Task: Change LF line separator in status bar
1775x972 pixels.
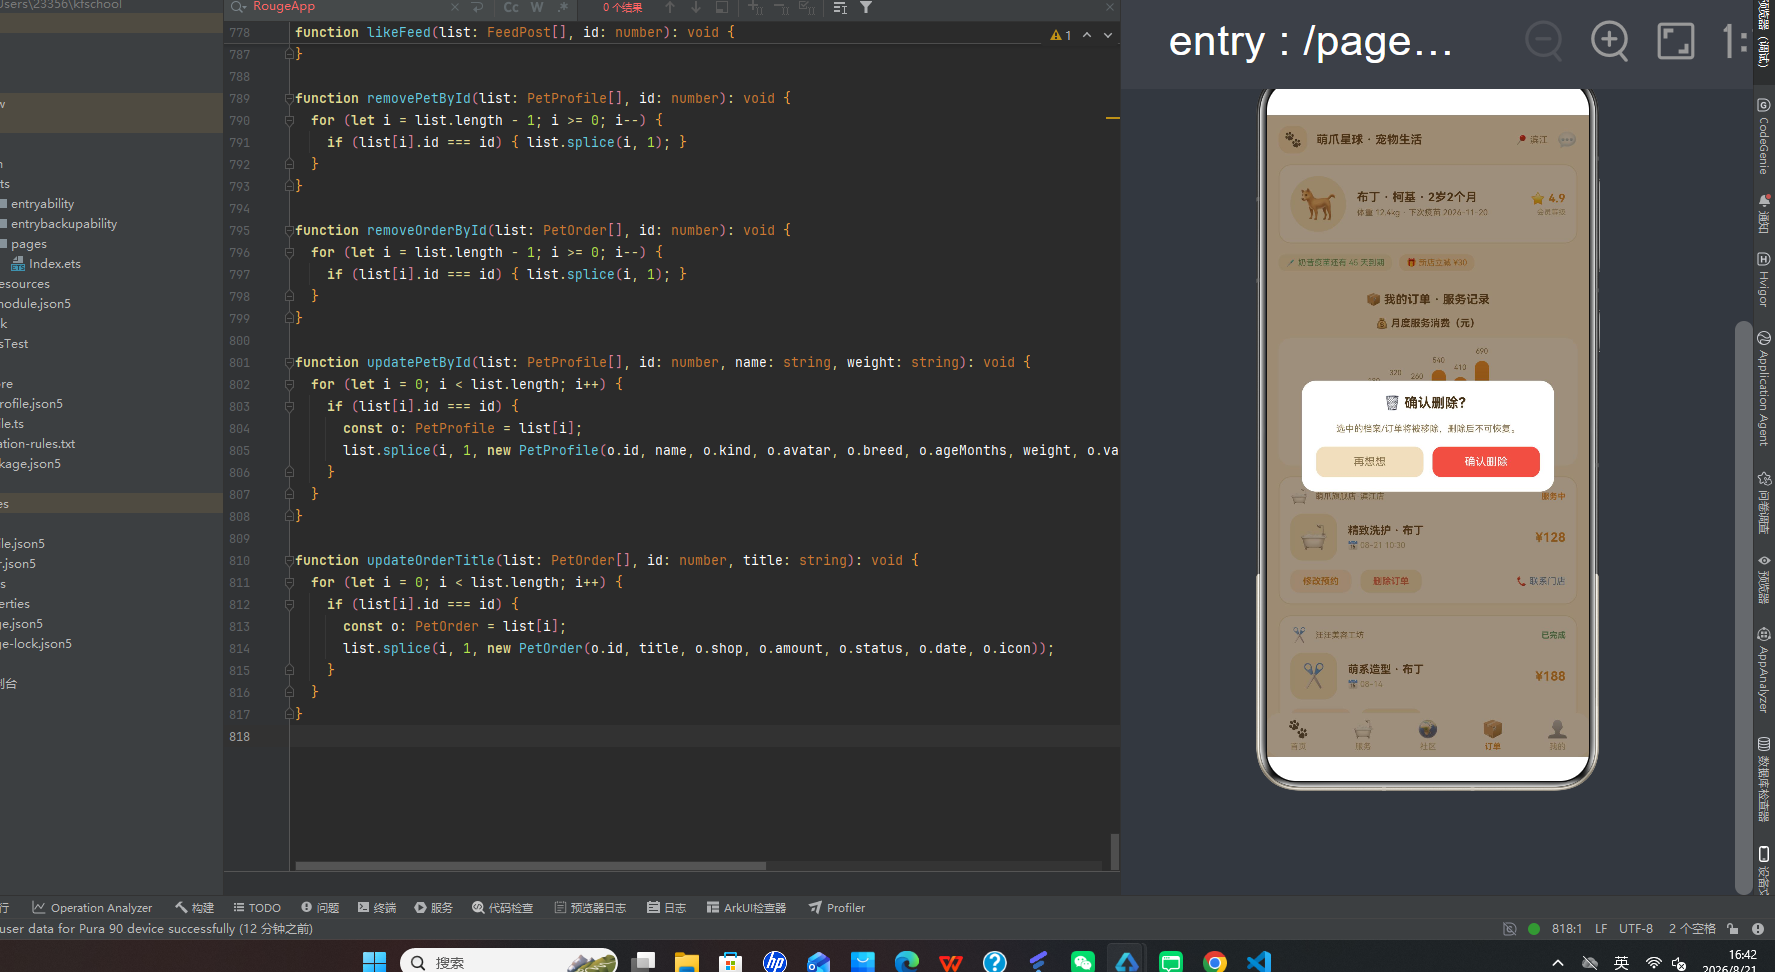Action: pyautogui.click(x=1601, y=929)
